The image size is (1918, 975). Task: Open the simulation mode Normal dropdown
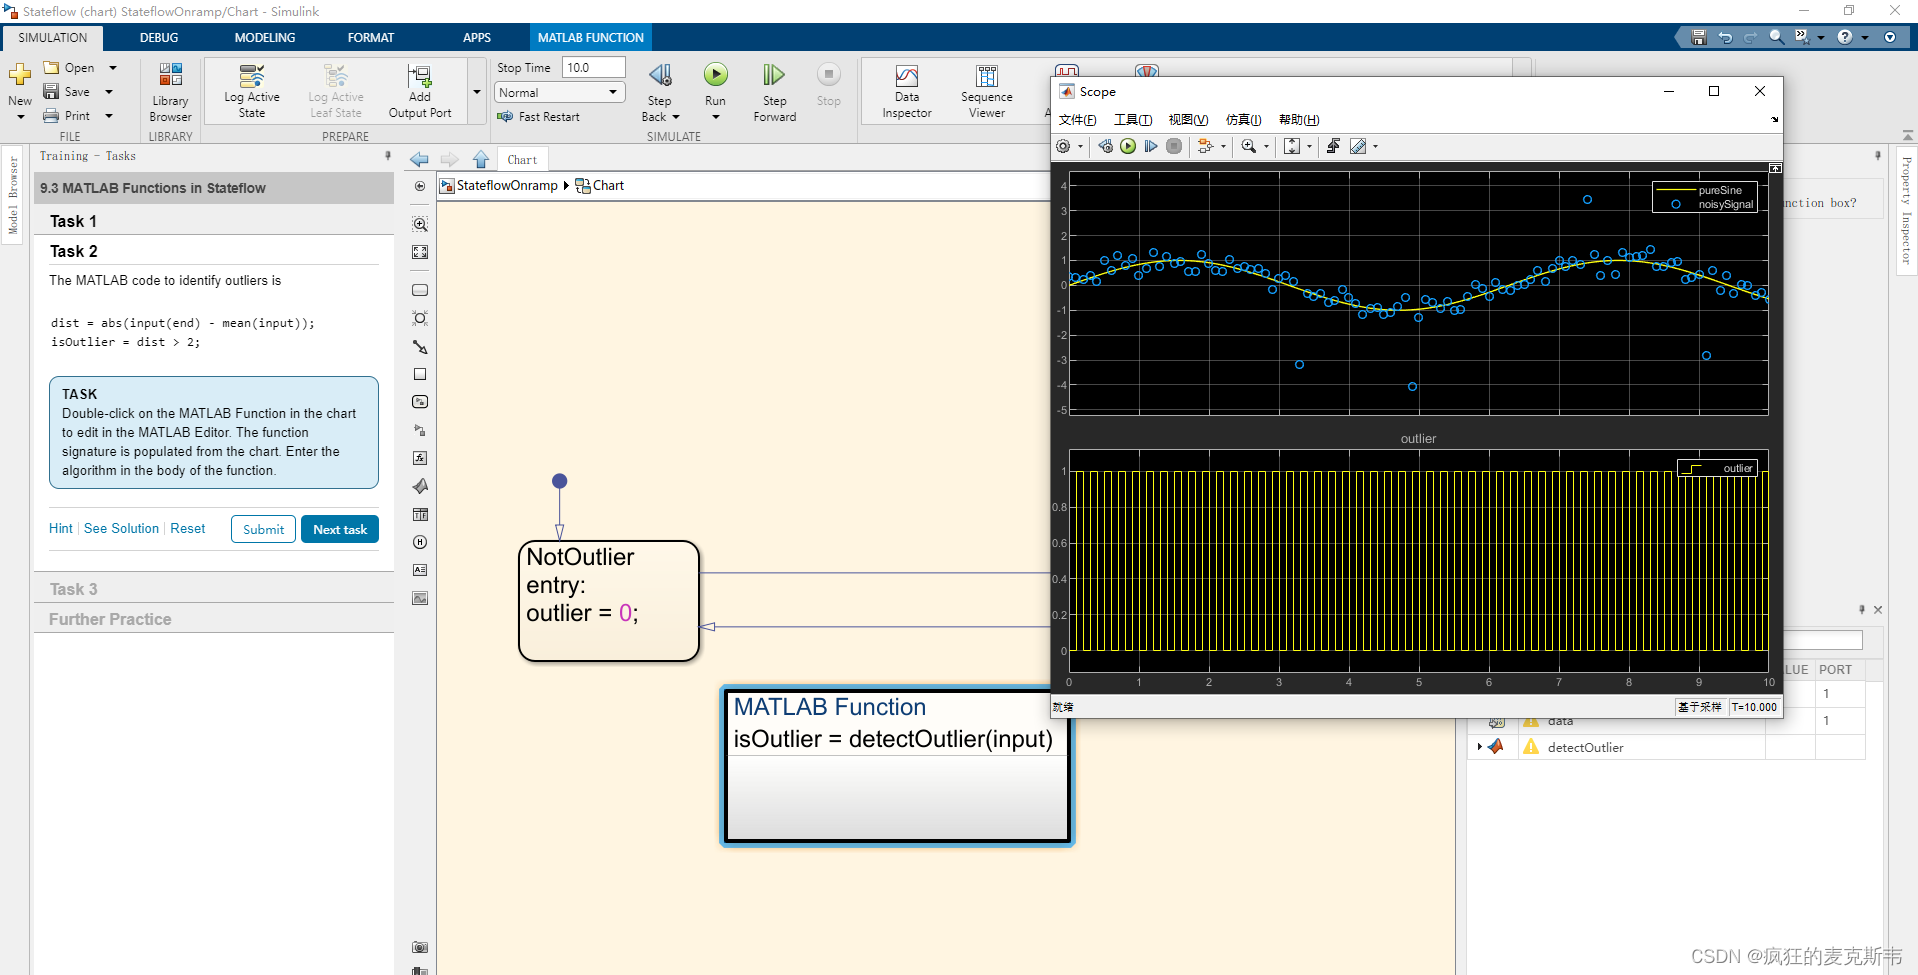(559, 92)
